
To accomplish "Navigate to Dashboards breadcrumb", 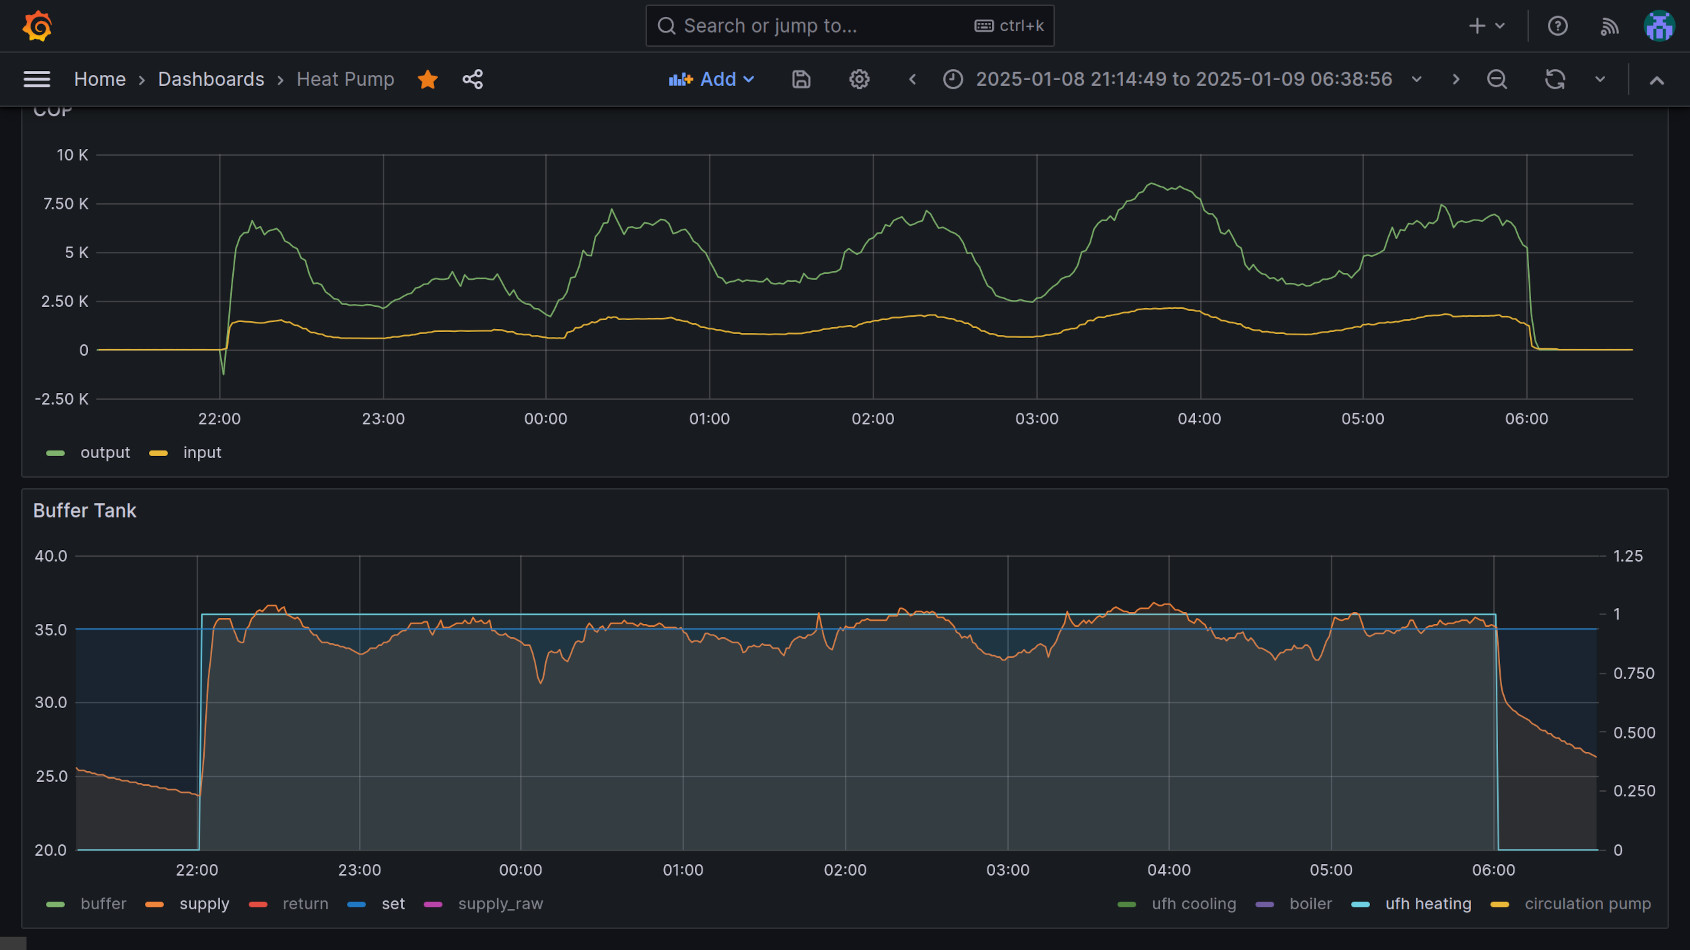I will click(x=211, y=79).
